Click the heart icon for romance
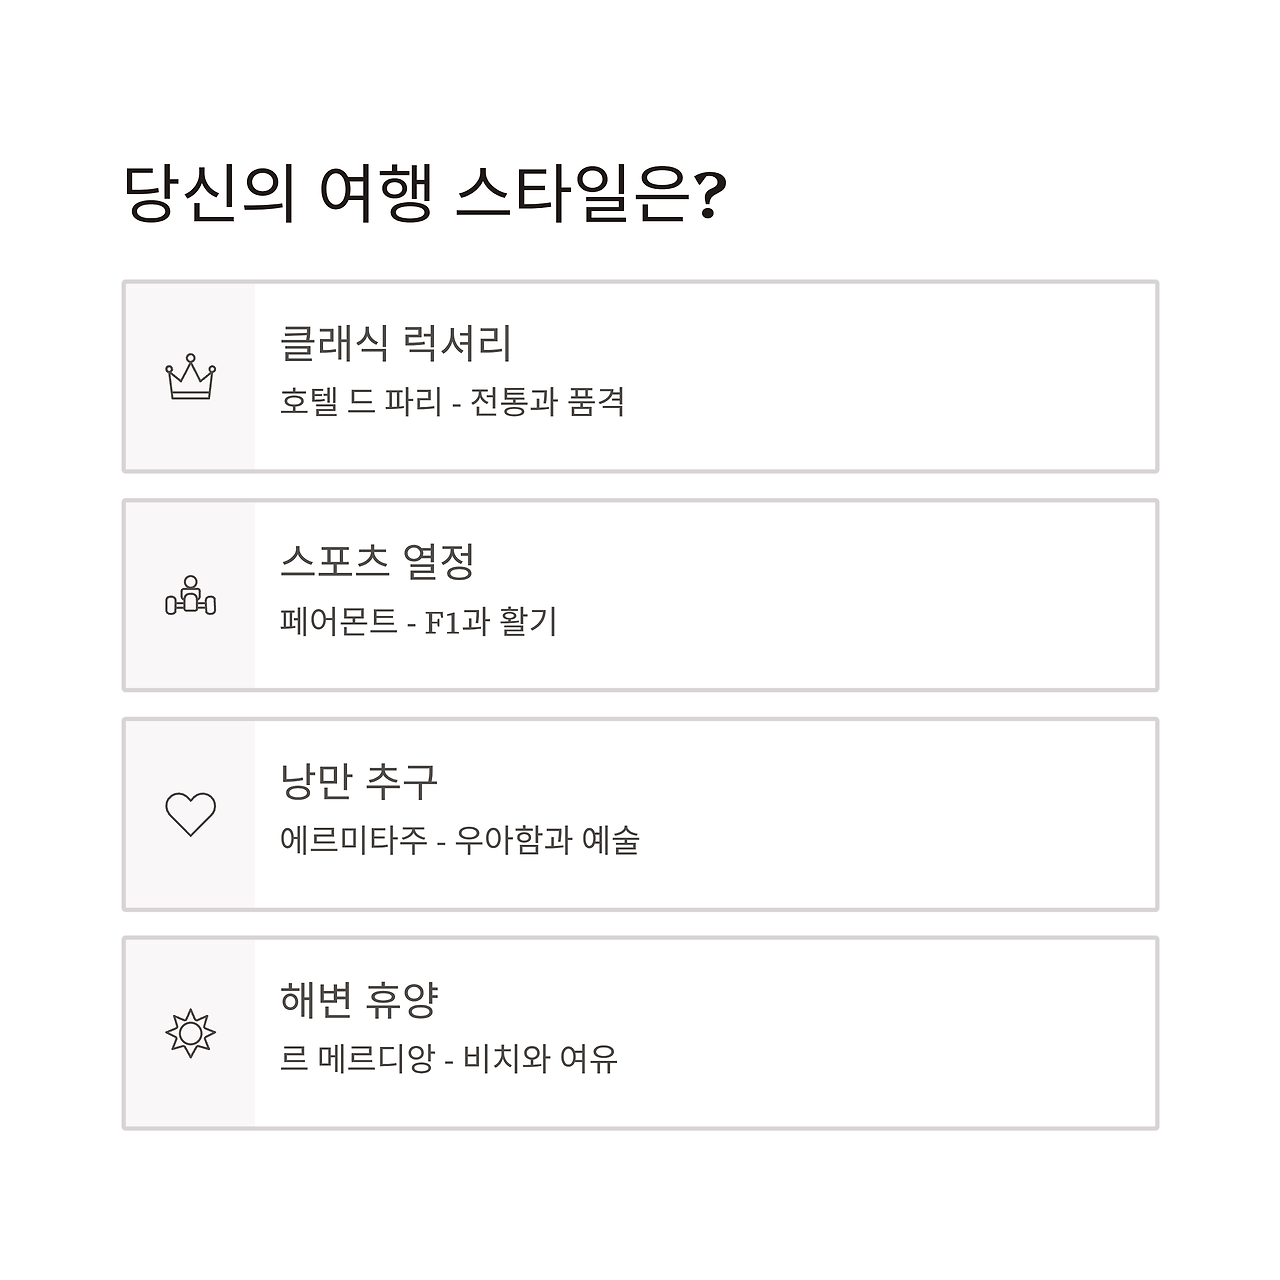The width and height of the screenshot is (1280, 1280). pyautogui.click(x=190, y=814)
